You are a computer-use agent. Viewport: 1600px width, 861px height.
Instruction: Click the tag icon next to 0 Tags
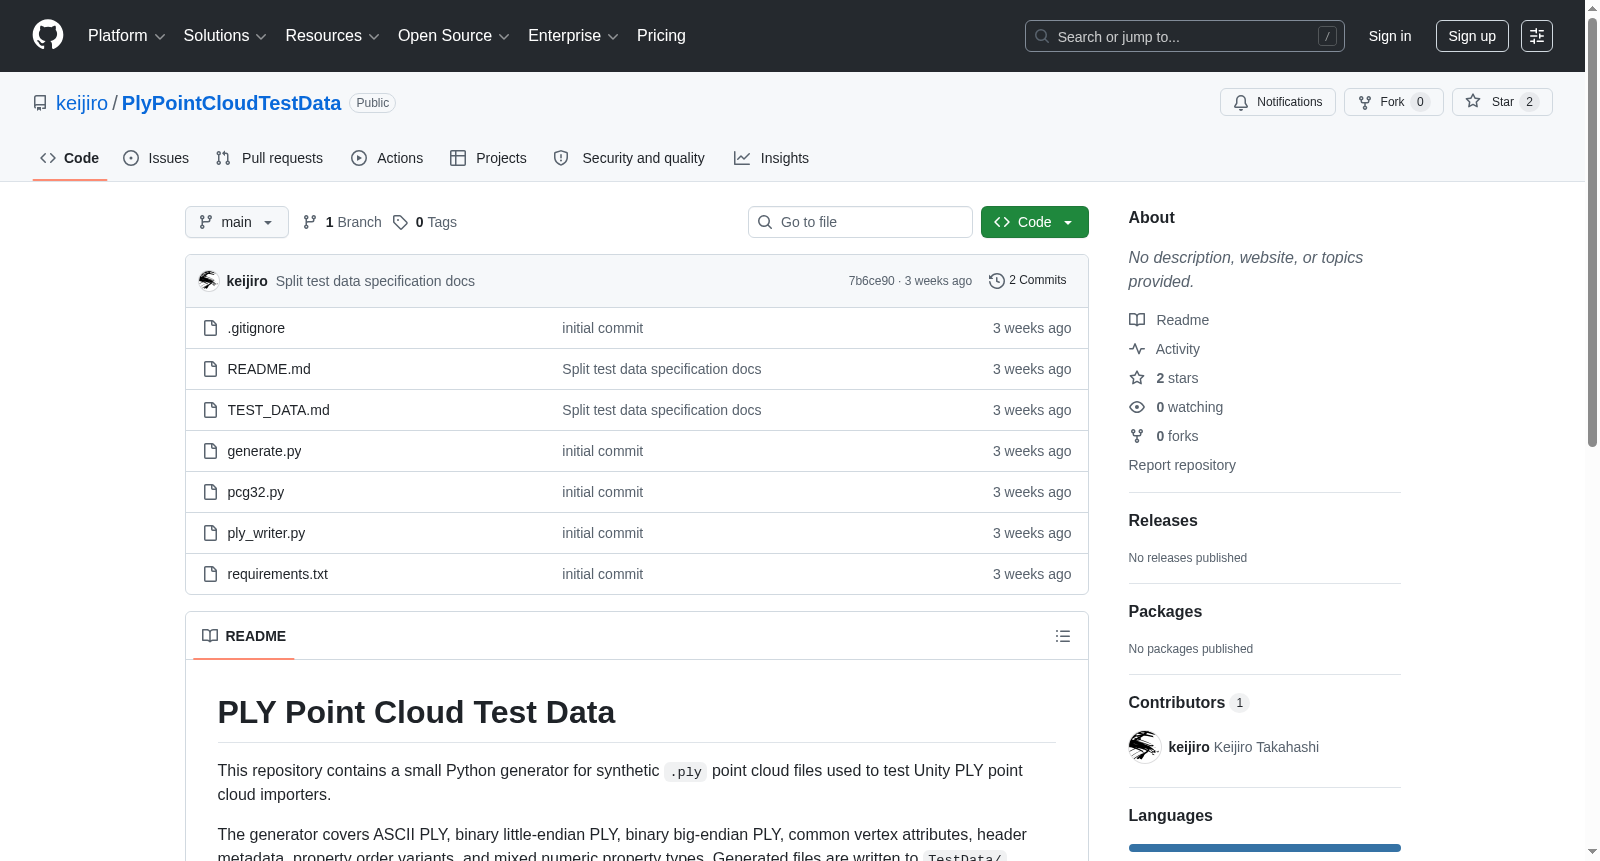point(400,222)
